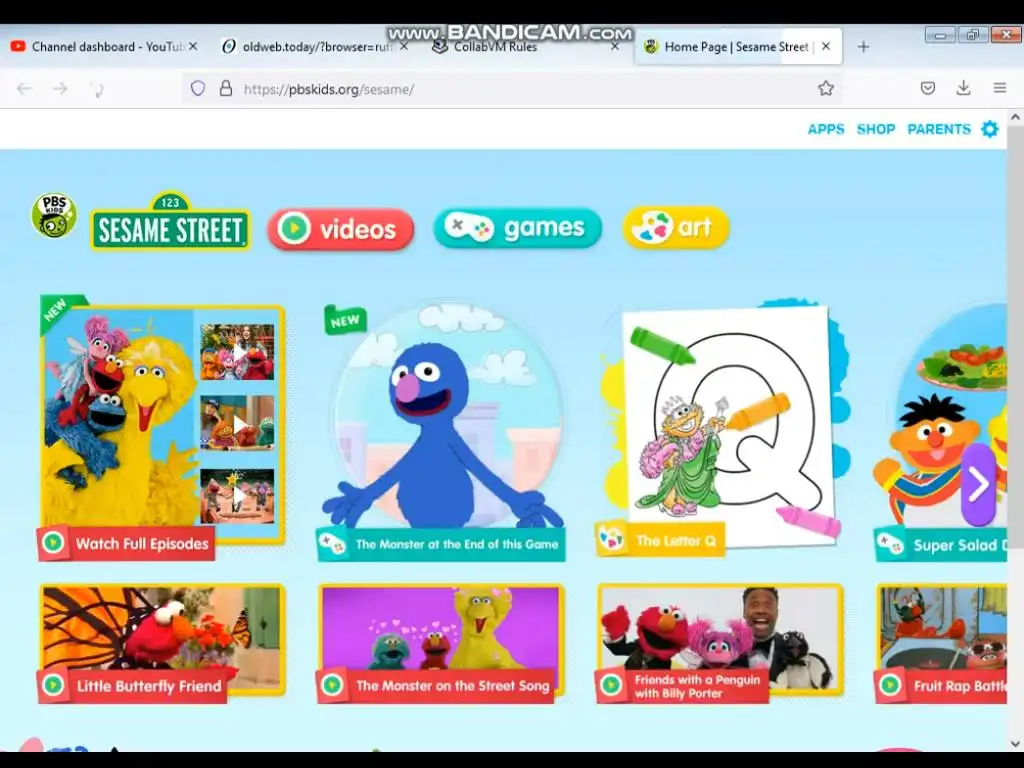1024x768 pixels.
Task: Play The Monster at the End of this Game
Action: pyautogui.click(x=441, y=430)
